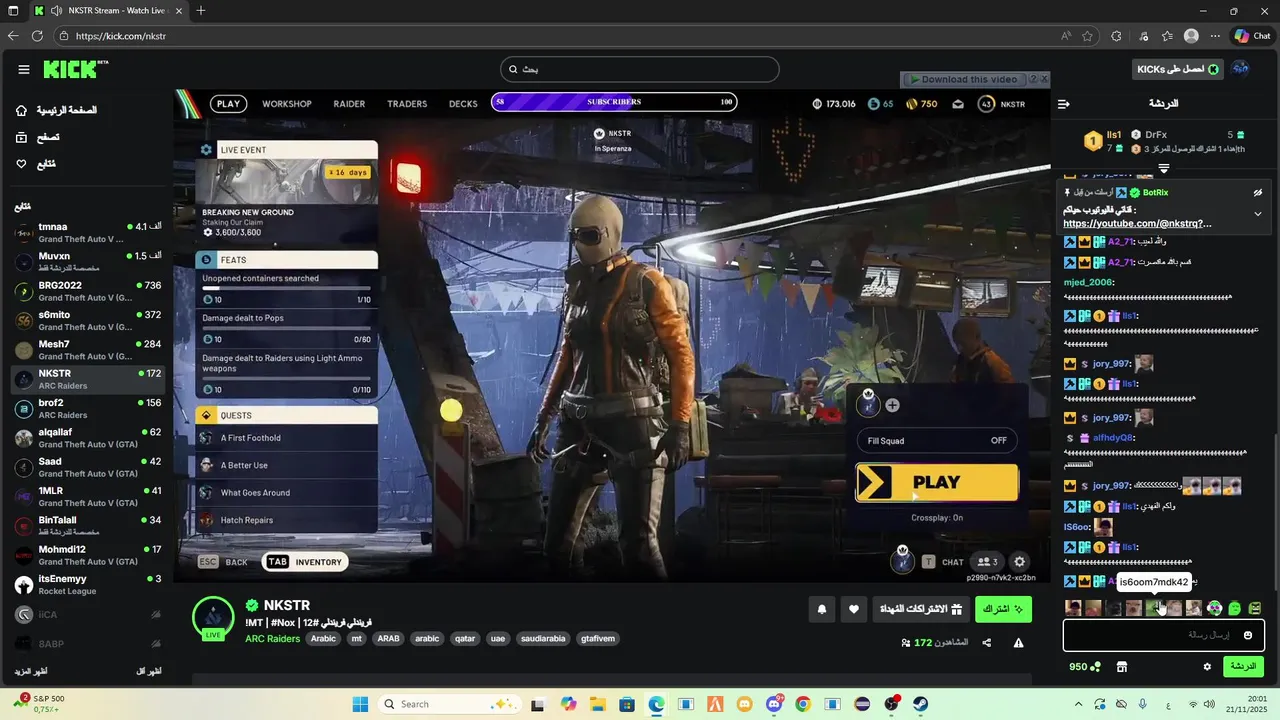Click the gift subscriptions button
1280x720 pixels.
[920, 609]
